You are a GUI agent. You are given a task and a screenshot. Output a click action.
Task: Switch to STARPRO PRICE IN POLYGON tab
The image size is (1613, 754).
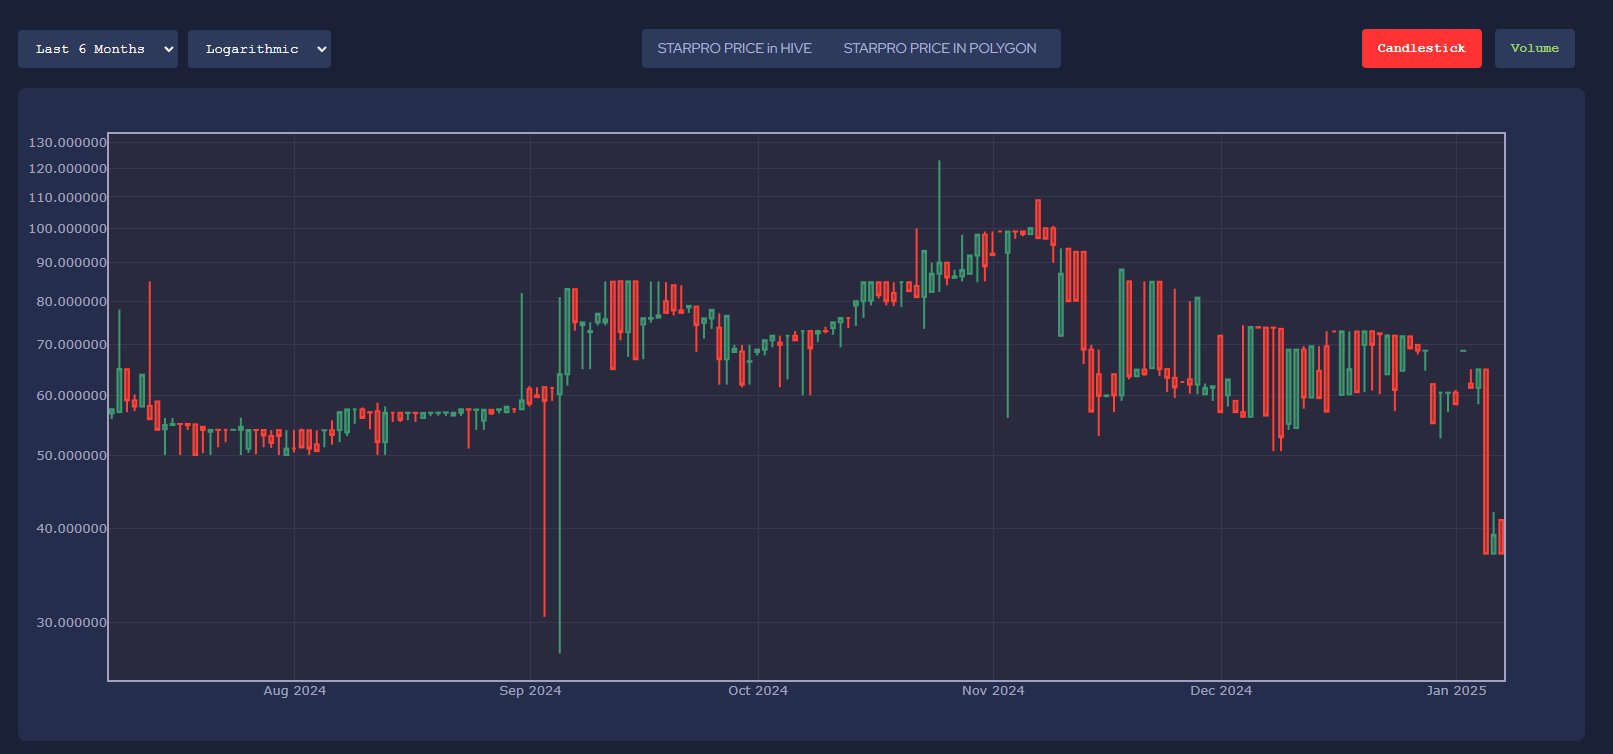coord(939,48)
